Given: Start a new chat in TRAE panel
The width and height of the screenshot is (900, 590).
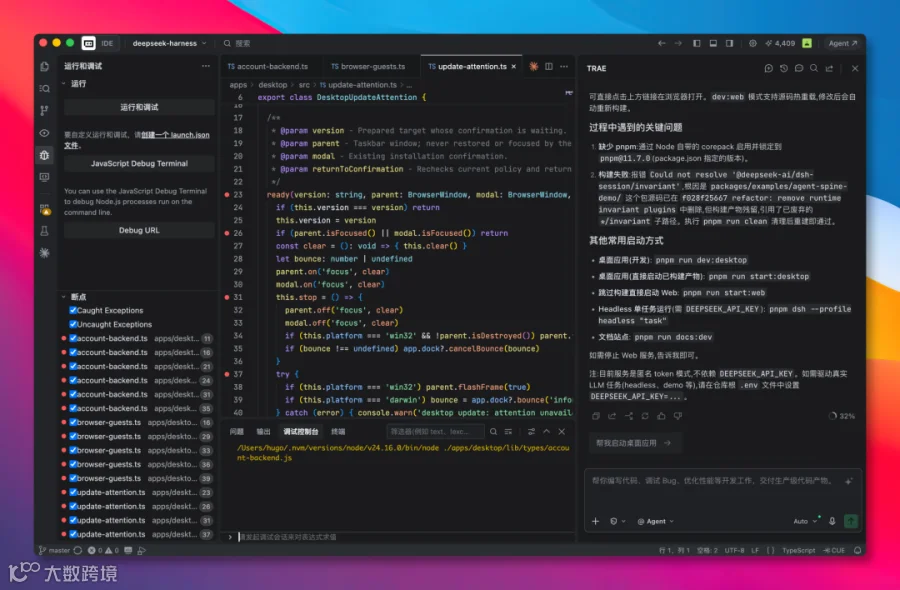Looking at the screenshot, I should (x=769, y=68).
